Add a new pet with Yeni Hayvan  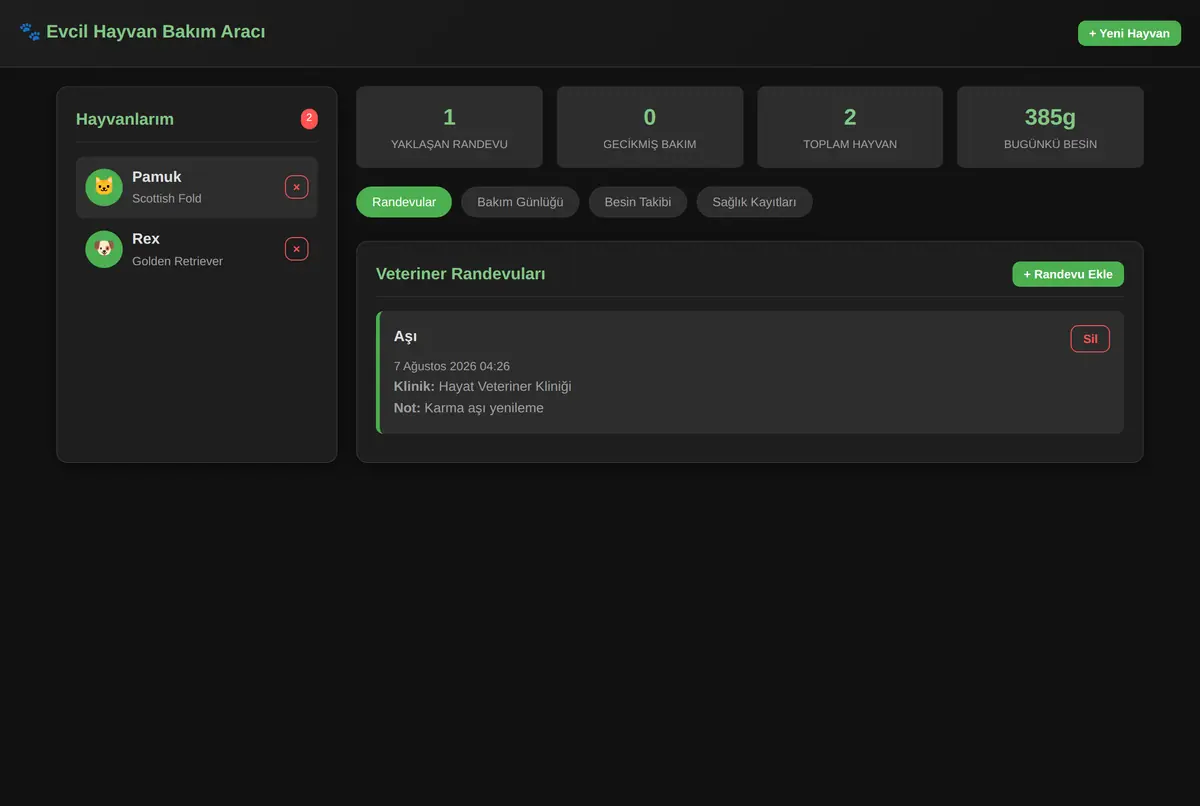click(x=1129, y=33)
